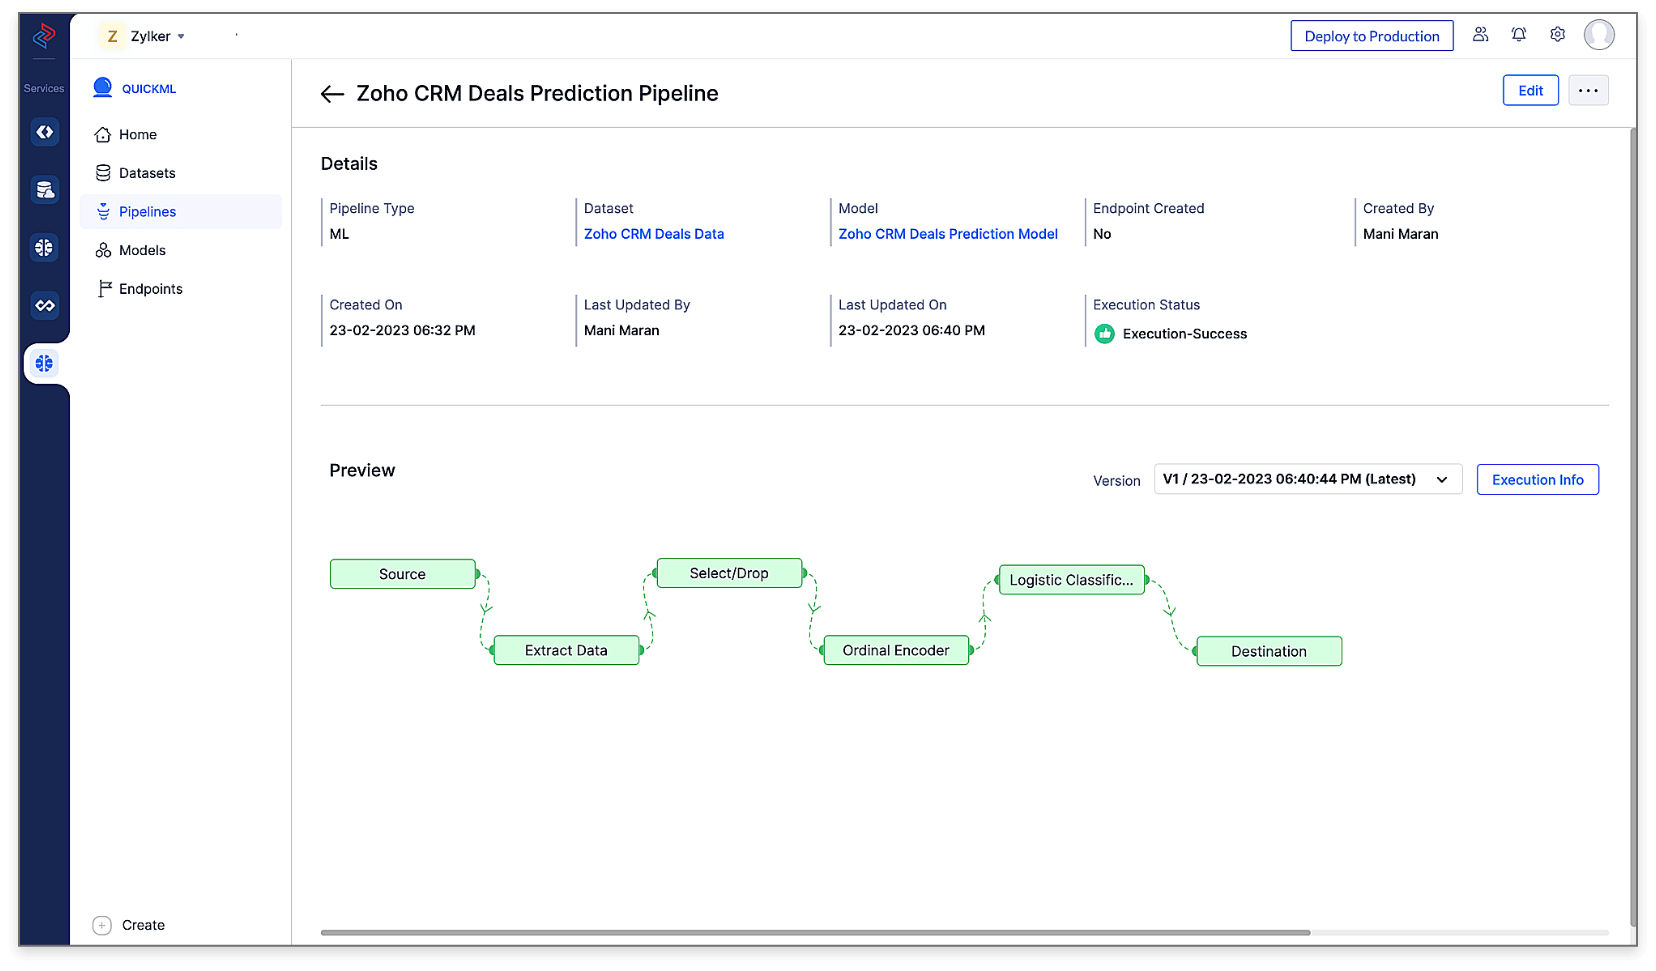Open the settings gear icon
The image size is (1656, 971).
[1557, 35]
